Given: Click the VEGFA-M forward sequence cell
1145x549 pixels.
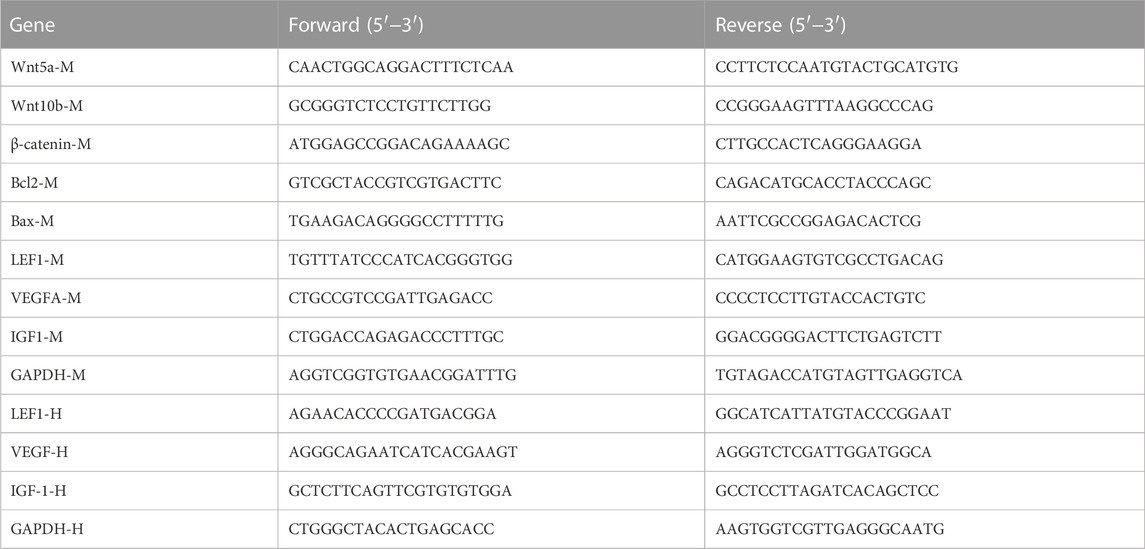Looking at the screenshot, I should pos(491,298).
